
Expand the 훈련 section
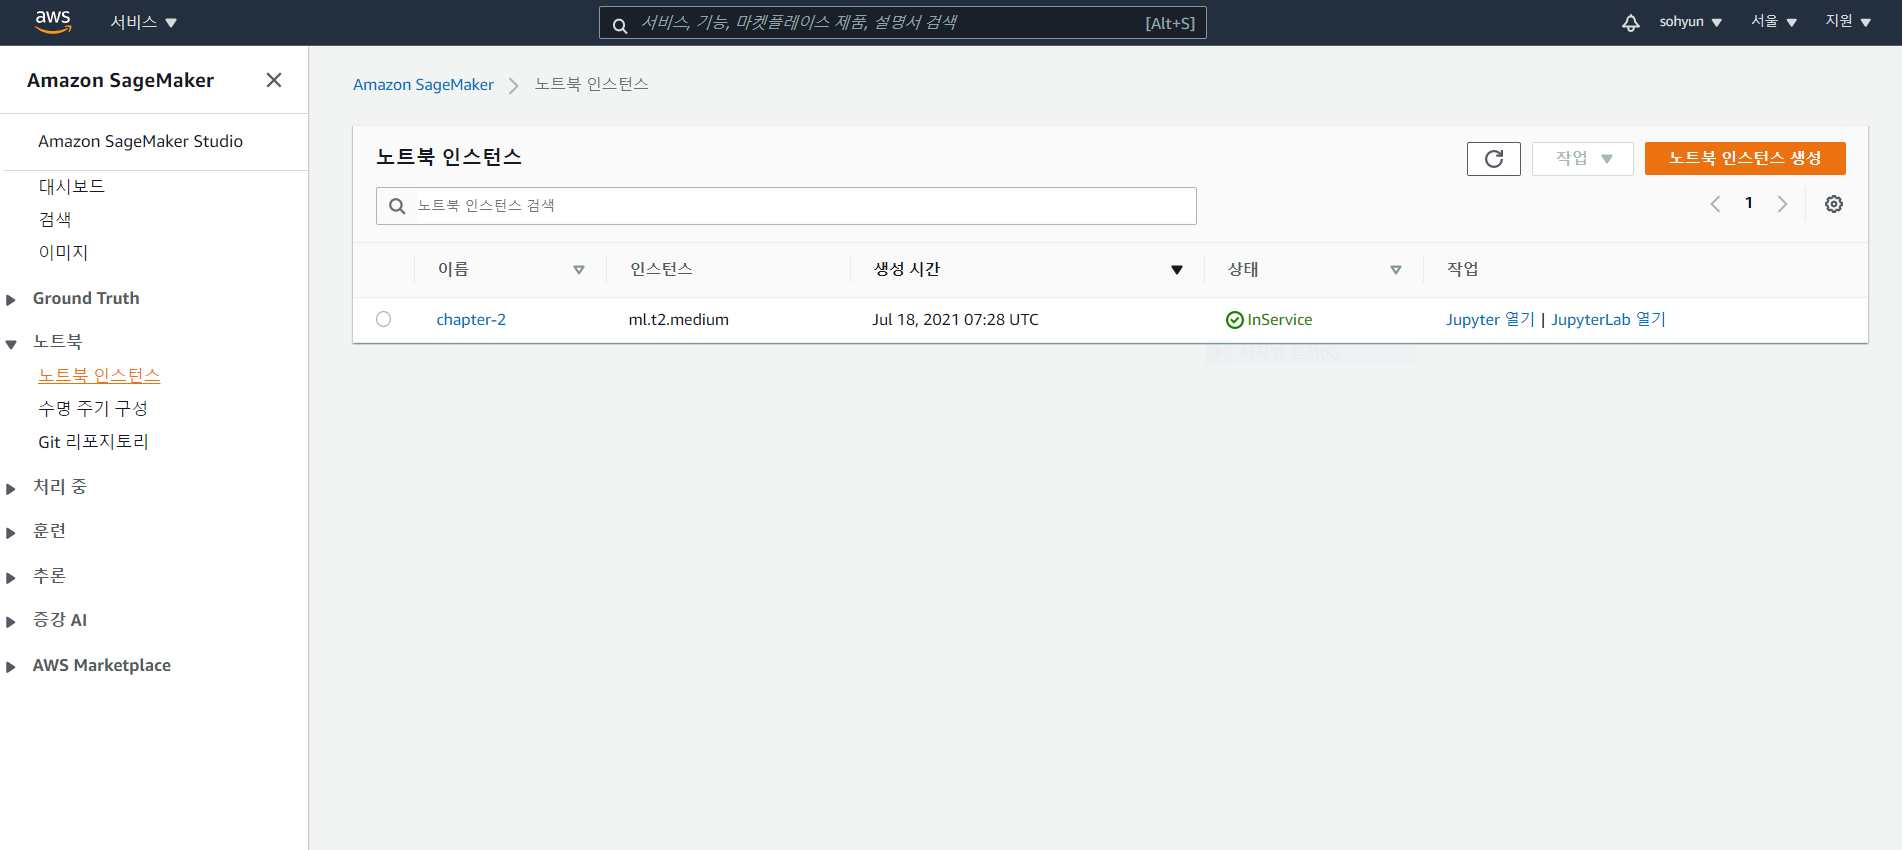[11, 533]
